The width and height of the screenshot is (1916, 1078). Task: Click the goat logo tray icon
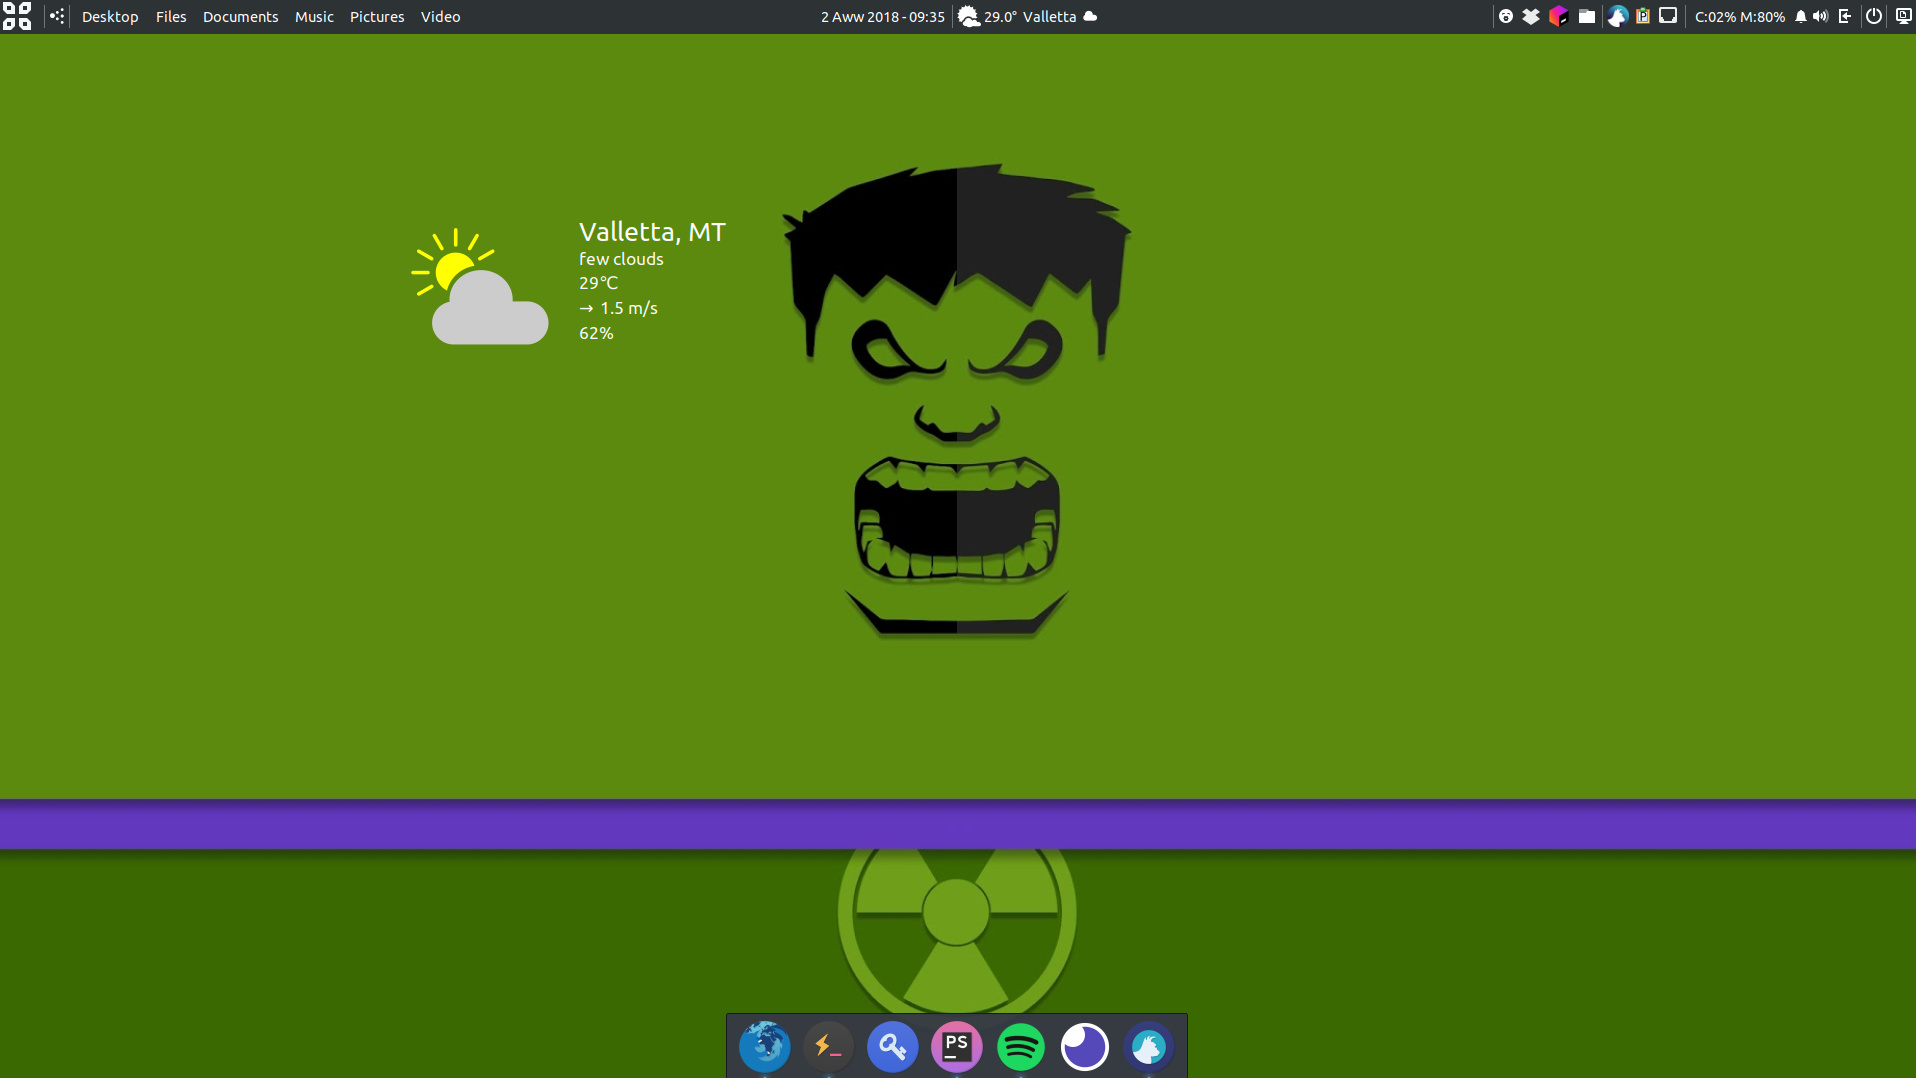click(1617, 16)
